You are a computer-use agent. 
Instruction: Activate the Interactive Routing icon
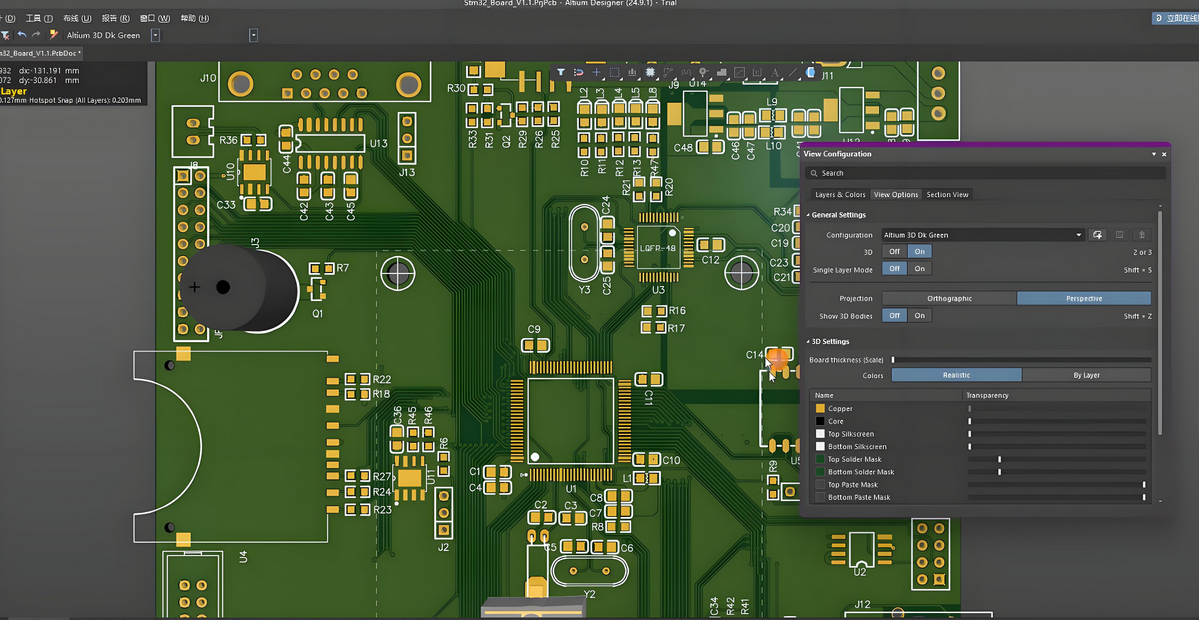668,72
